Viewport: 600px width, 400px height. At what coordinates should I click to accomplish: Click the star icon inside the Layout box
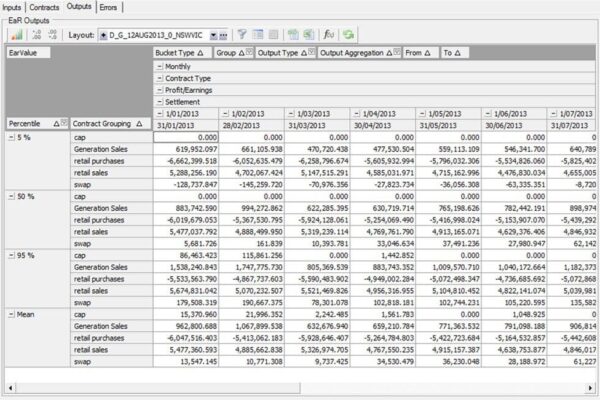[103, 36]
